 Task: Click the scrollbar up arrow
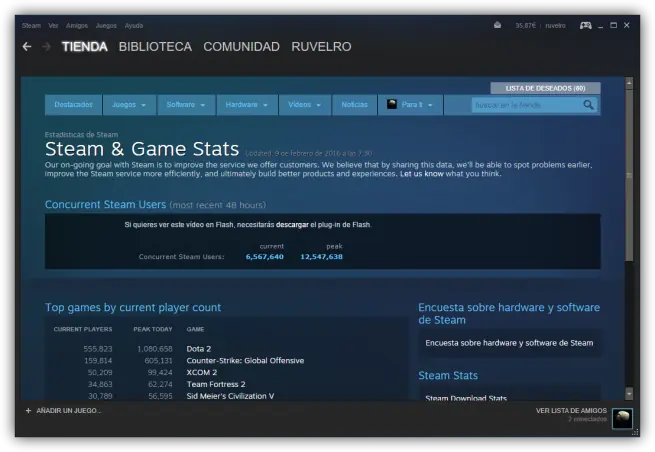coord(629,84)
